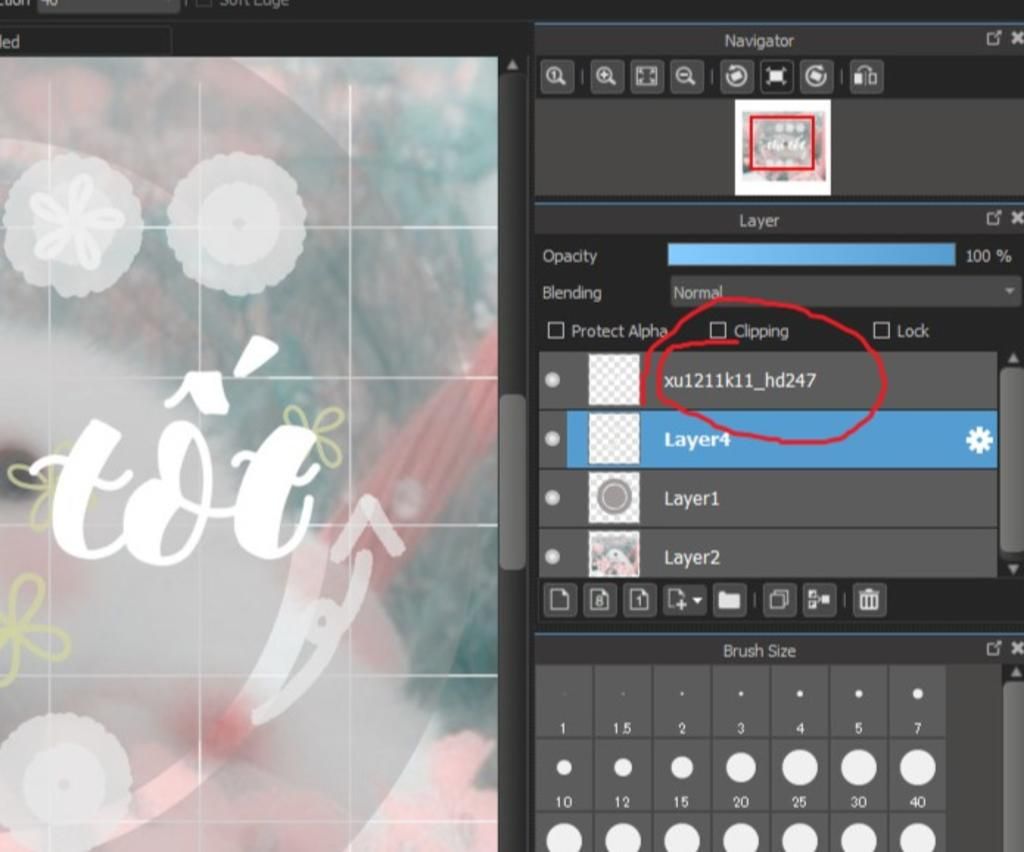Hide Layer4 visibility dot
Viewport: 1024px width, 852px height.
pyautogui.click(x=552, y=439)
